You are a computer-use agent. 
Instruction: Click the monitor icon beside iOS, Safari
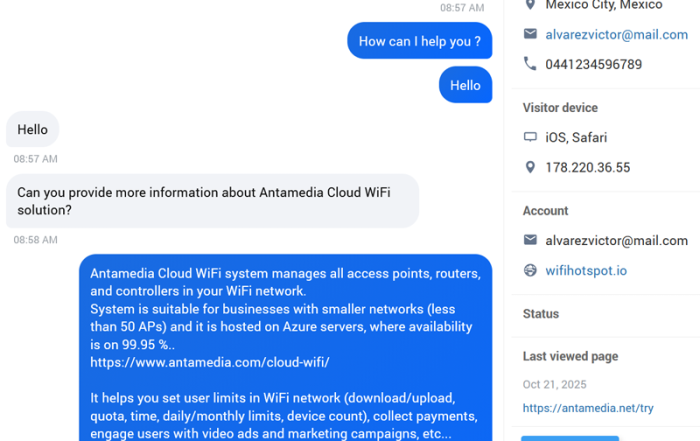click(530, 138)
